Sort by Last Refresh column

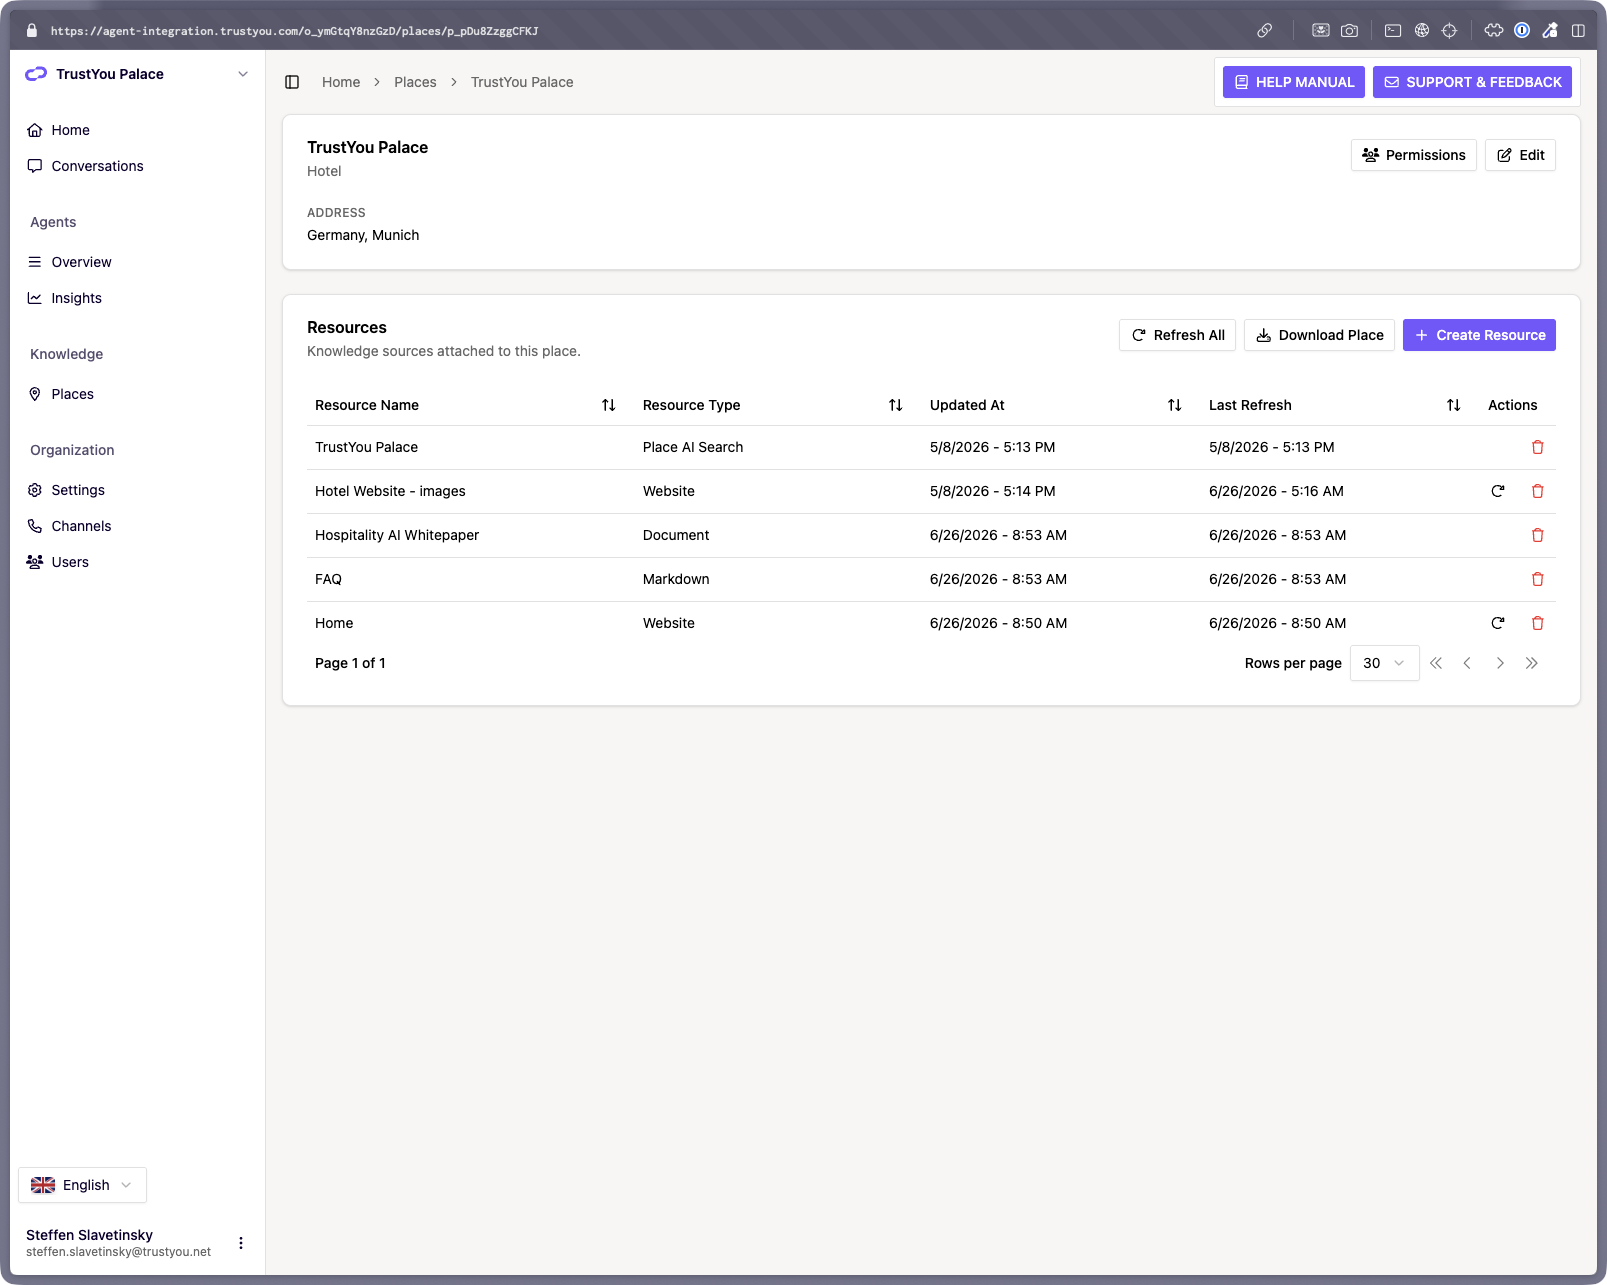click(1453, 405)
